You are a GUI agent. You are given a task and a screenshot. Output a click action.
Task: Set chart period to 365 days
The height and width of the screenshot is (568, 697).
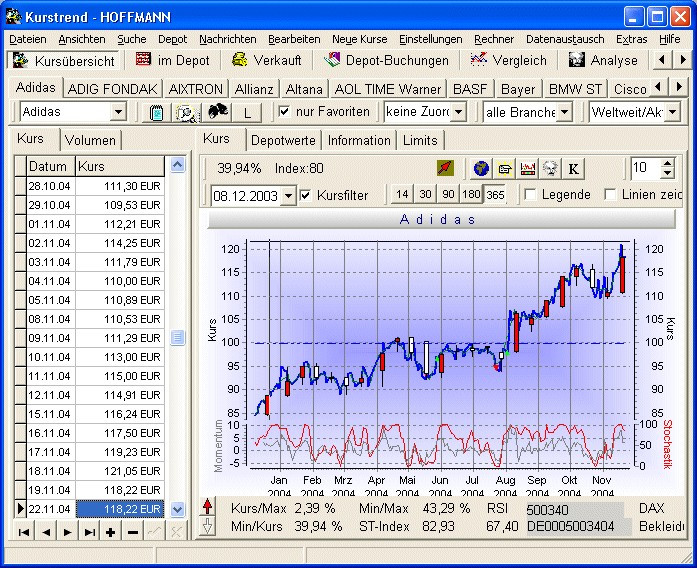pyautogui.click(x=495, y=195)
